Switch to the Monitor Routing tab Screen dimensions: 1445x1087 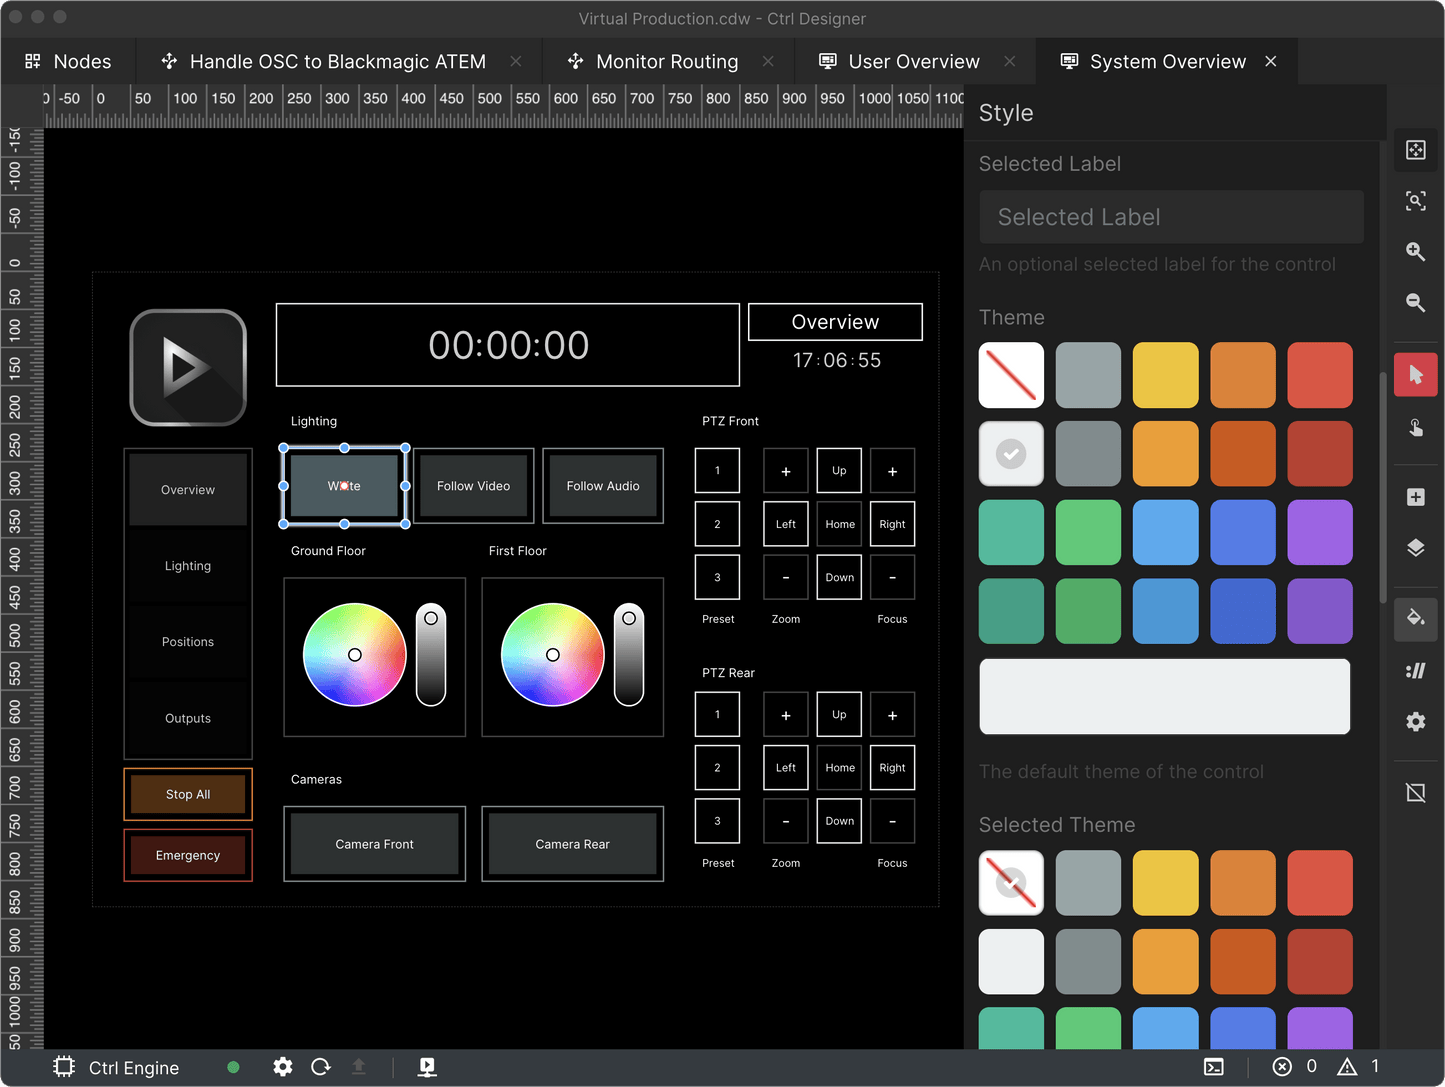tap(666, 62)
